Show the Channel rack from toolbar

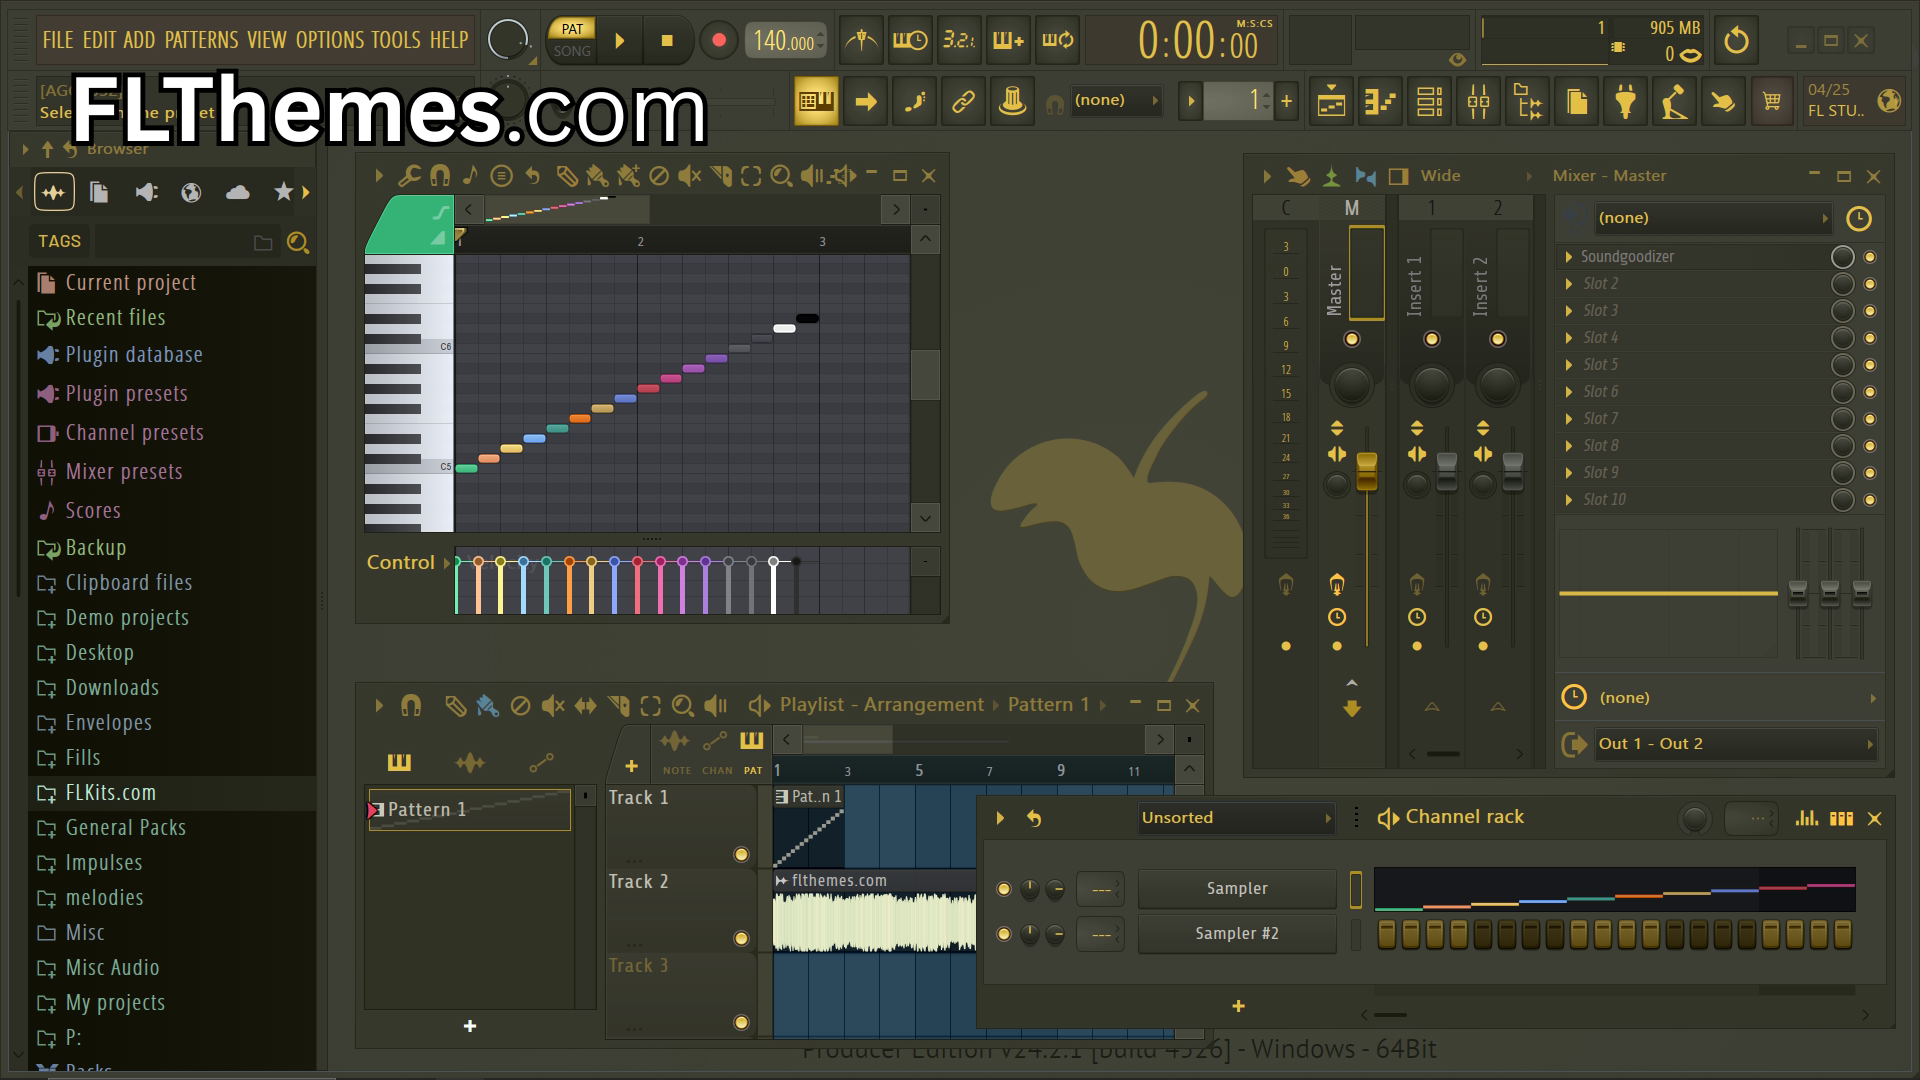(1429, 101)
